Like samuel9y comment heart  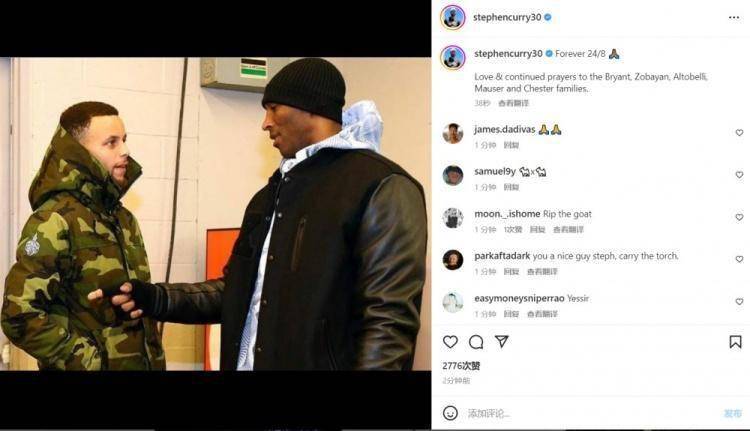739,175
